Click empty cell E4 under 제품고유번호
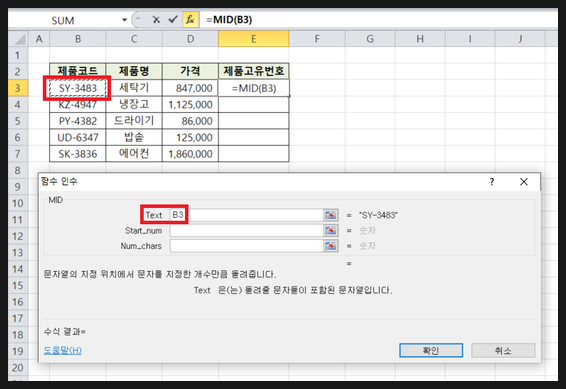Image resolution: width=566 pixels, height=389 pixels. pos(254,105)
